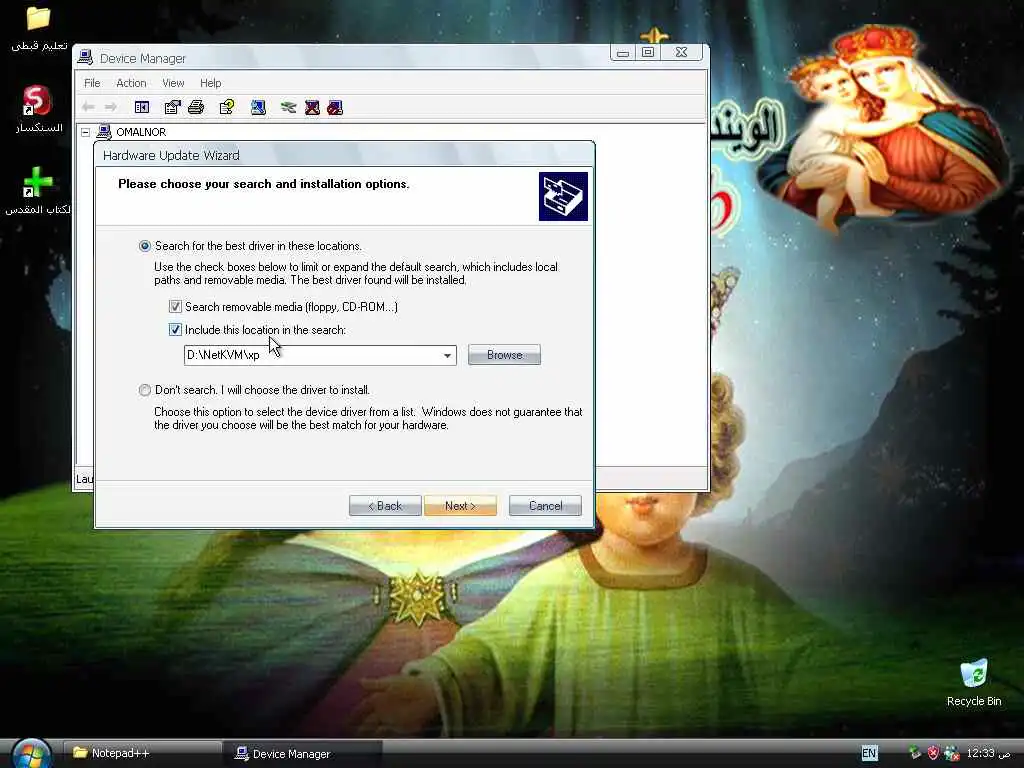Screen dimensions: 1024x768
Task: Click the safely remove hardware tray icon
Action: point(914,753)
